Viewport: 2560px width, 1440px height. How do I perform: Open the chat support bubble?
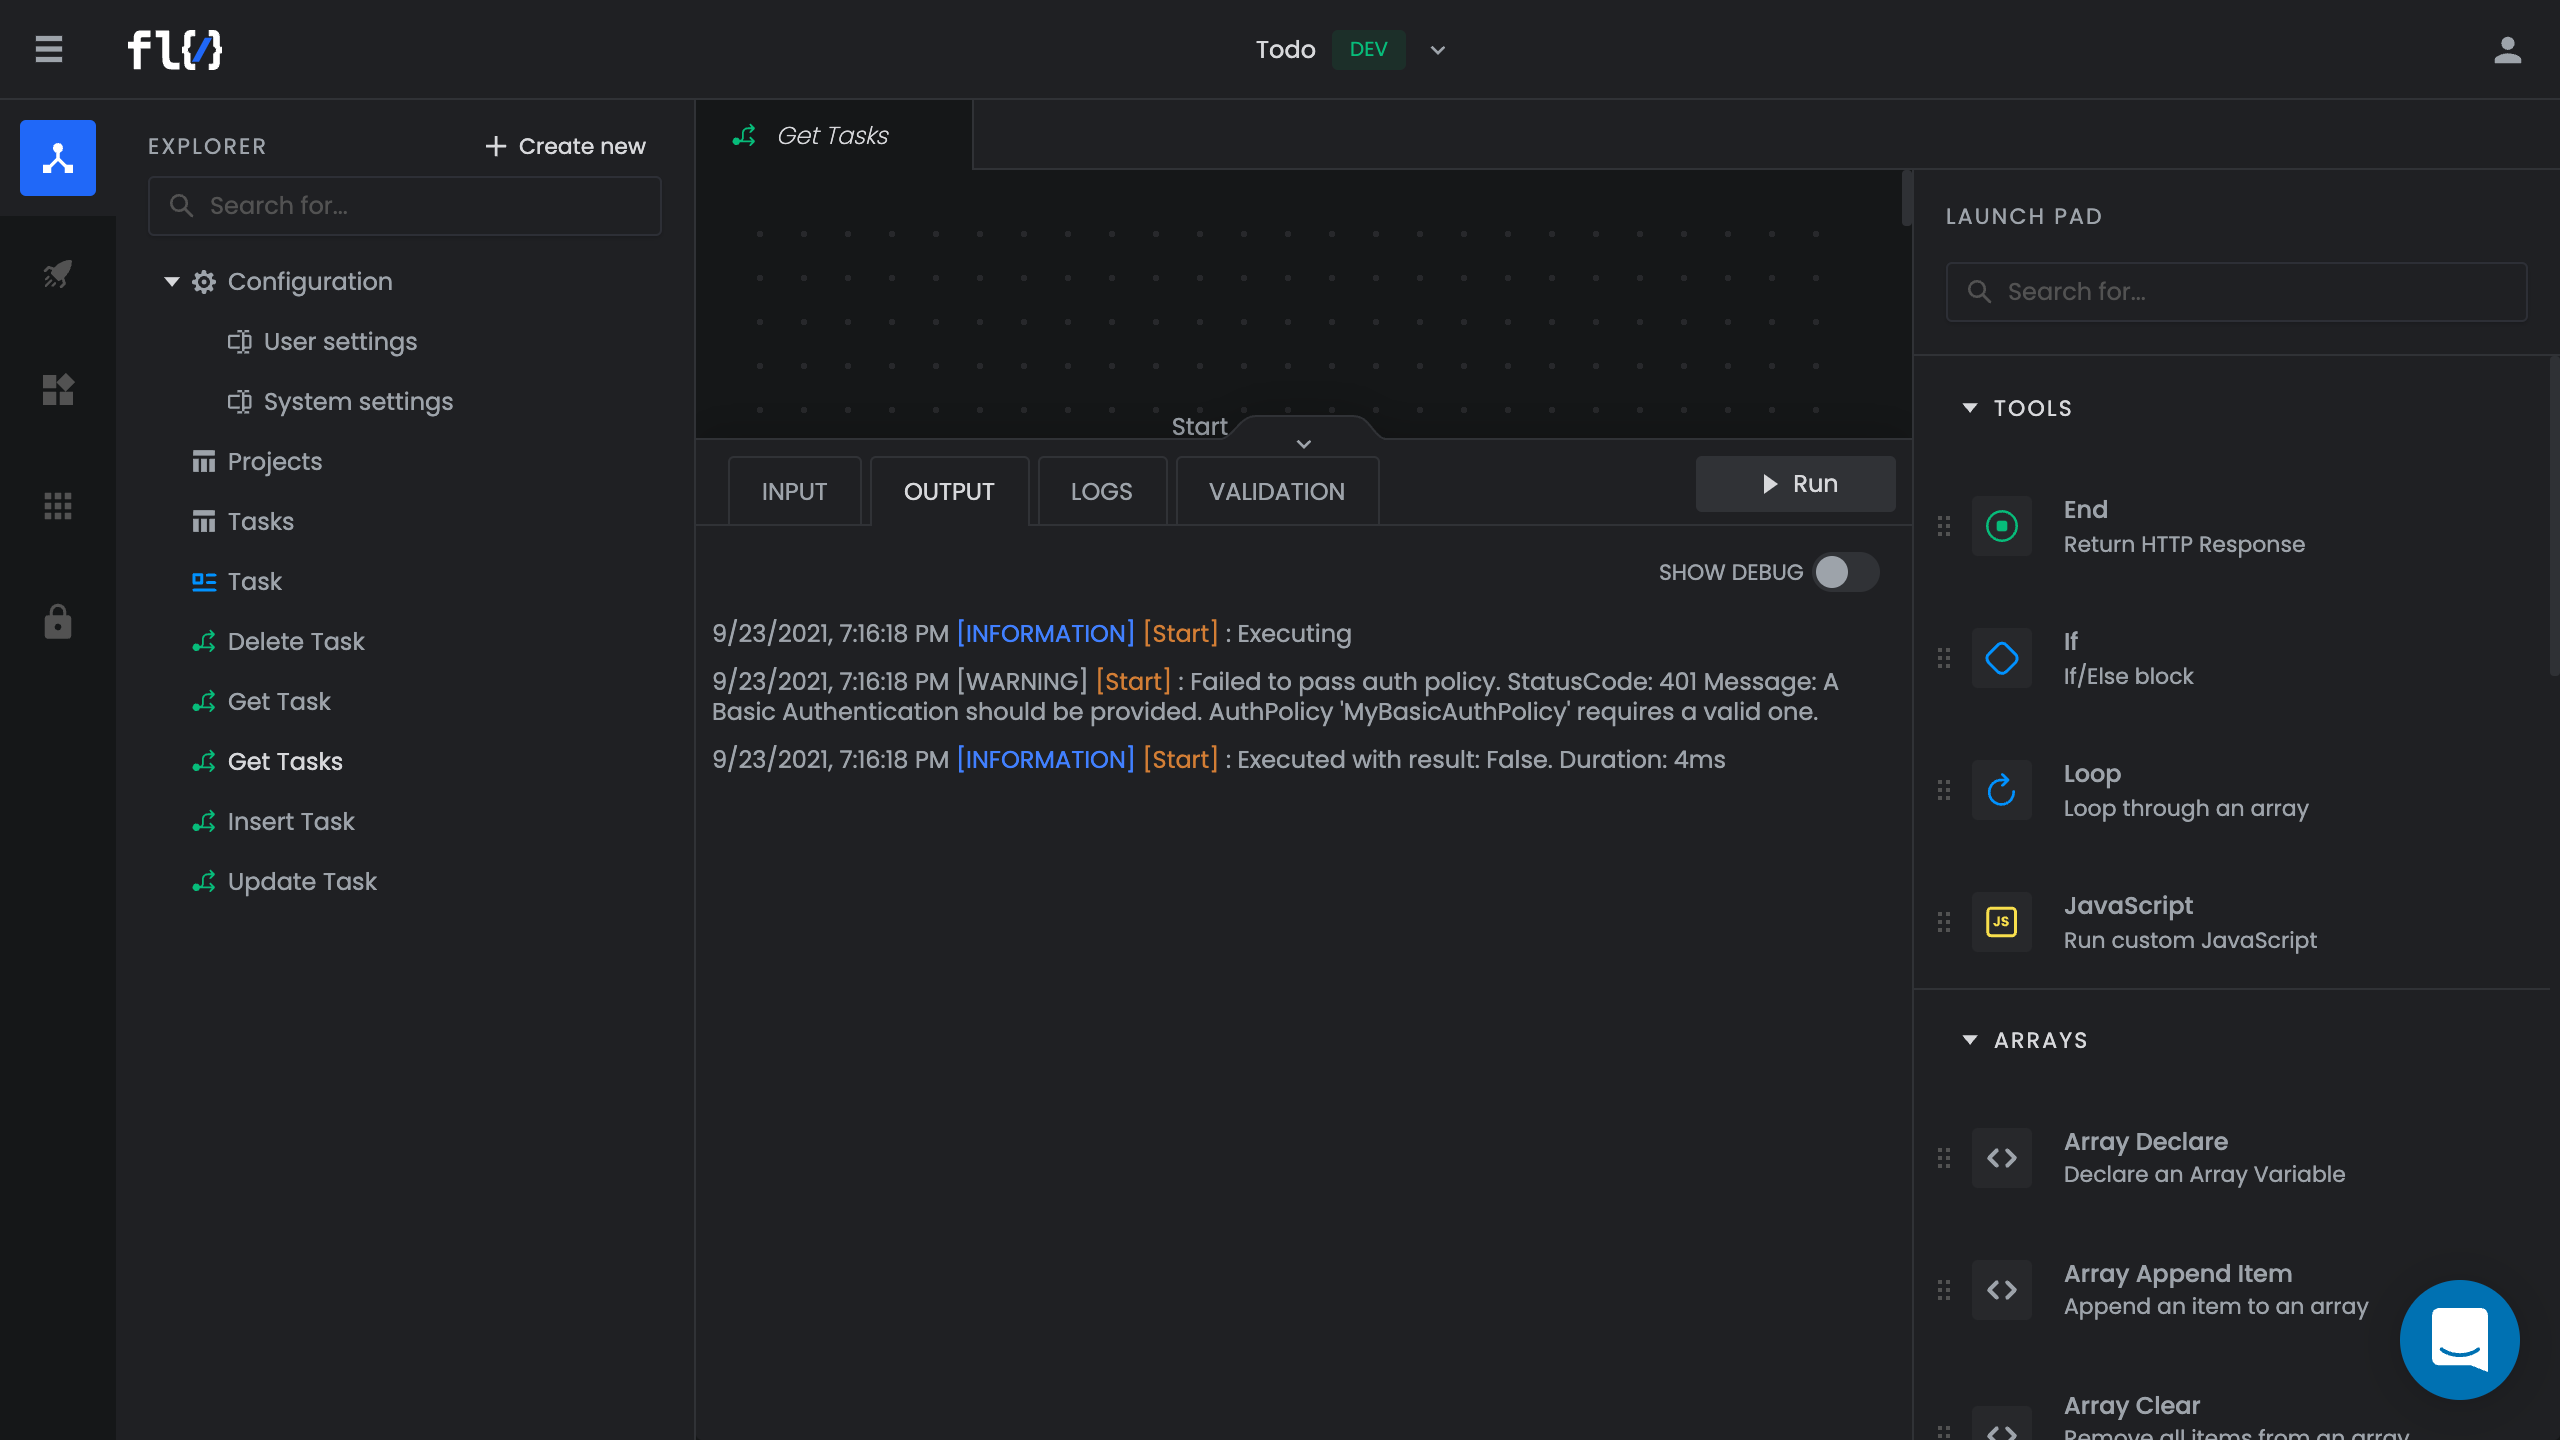(2459, 1339)
